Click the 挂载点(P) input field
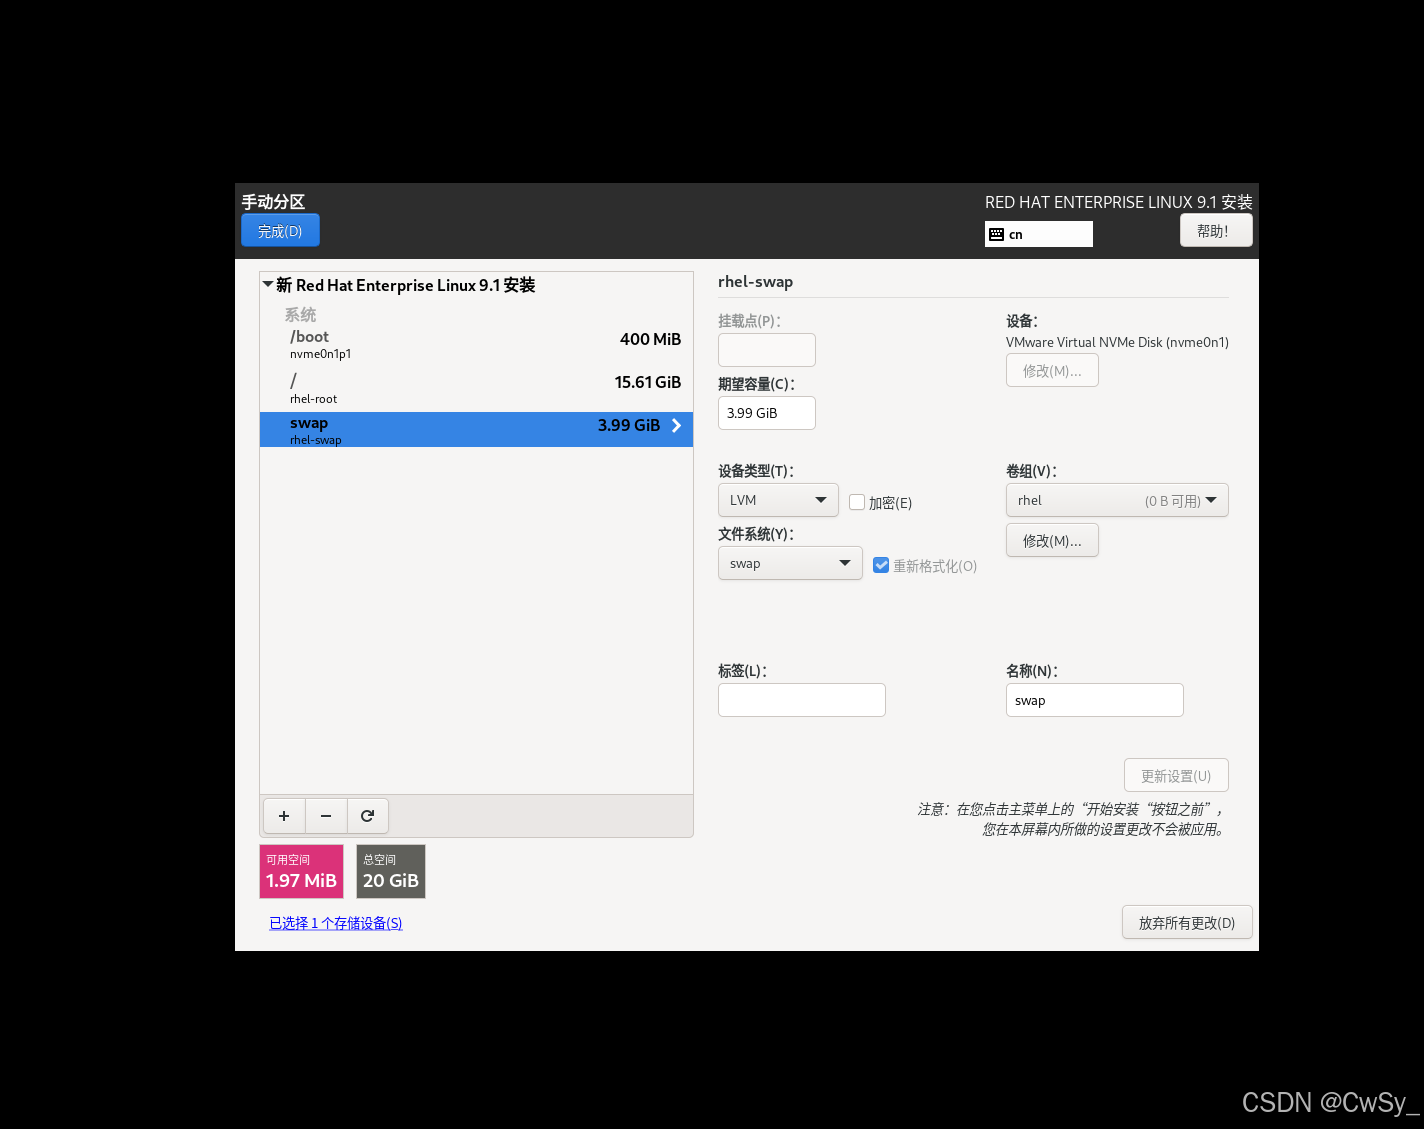1424x1129 pixels. click(767, 350)
